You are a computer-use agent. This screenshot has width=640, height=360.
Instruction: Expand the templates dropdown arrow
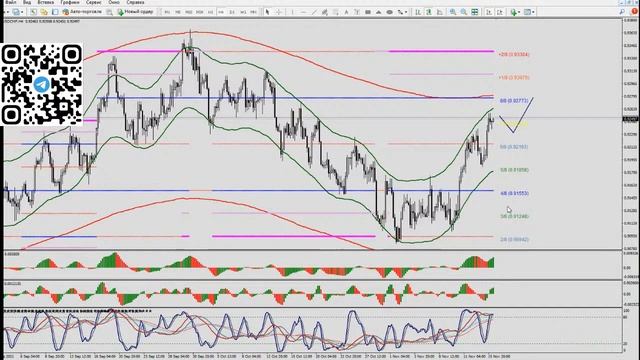pos(533,12)
